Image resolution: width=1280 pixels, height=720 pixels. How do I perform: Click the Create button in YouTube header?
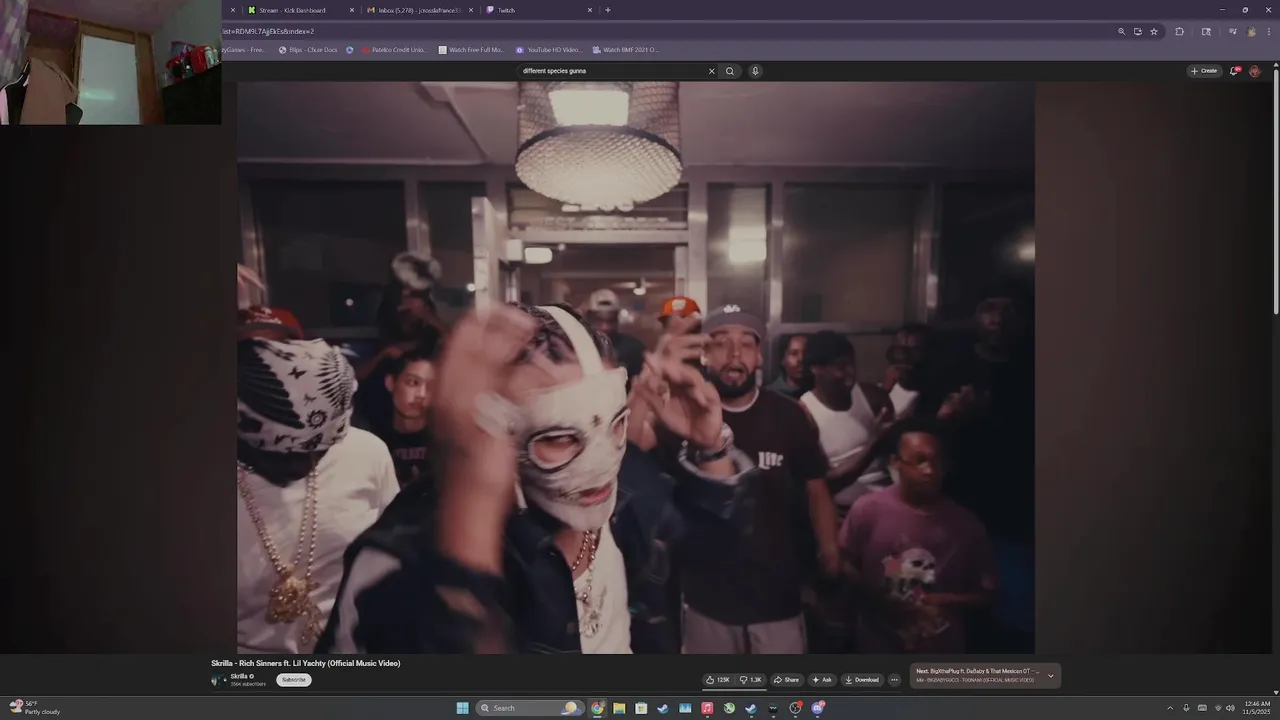pos(1204,71)
